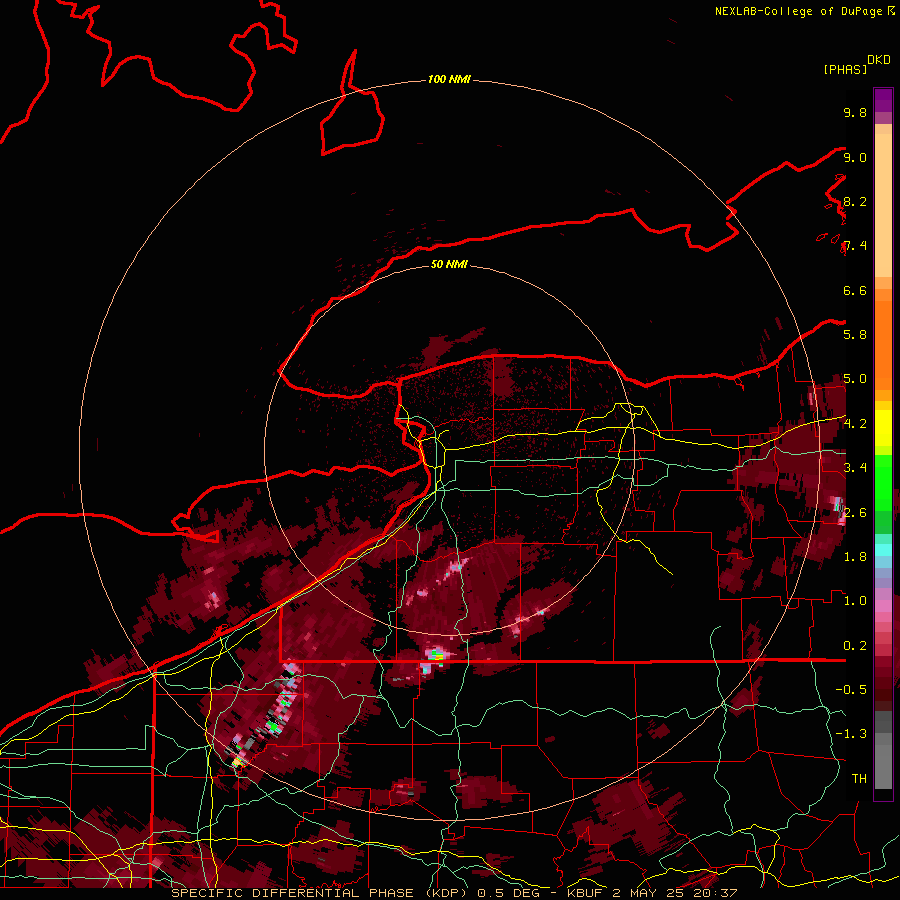Click the NEXLAB-College of DuPage credit text
Screen dimensions: 900x900
click(x=798, y=11)
